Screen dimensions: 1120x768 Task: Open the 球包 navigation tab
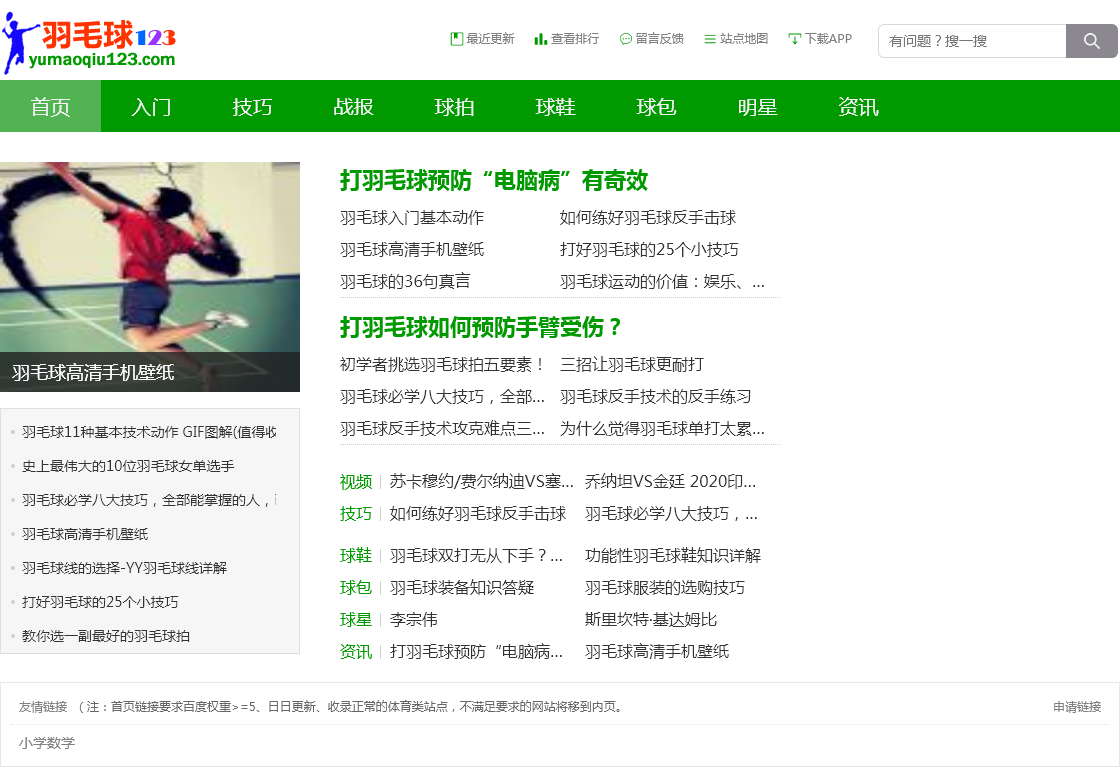tap(656, 106)
